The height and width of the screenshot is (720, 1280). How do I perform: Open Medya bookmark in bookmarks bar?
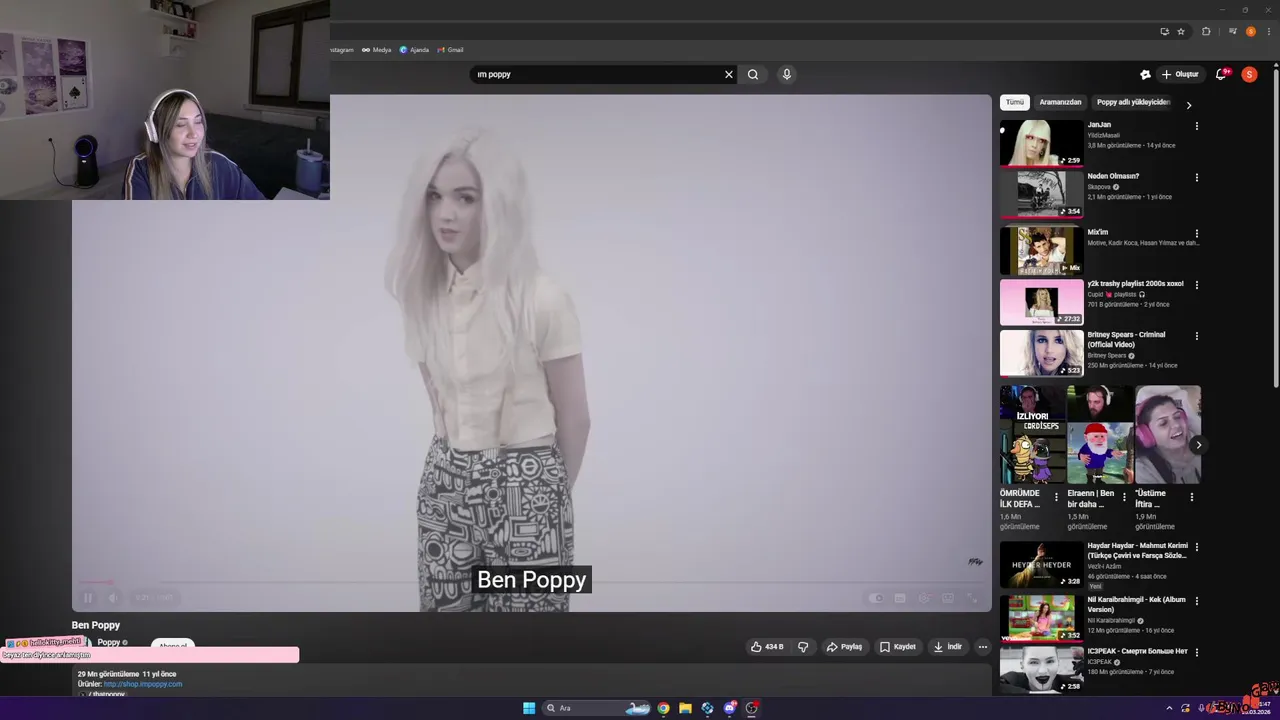click(377, 49)
